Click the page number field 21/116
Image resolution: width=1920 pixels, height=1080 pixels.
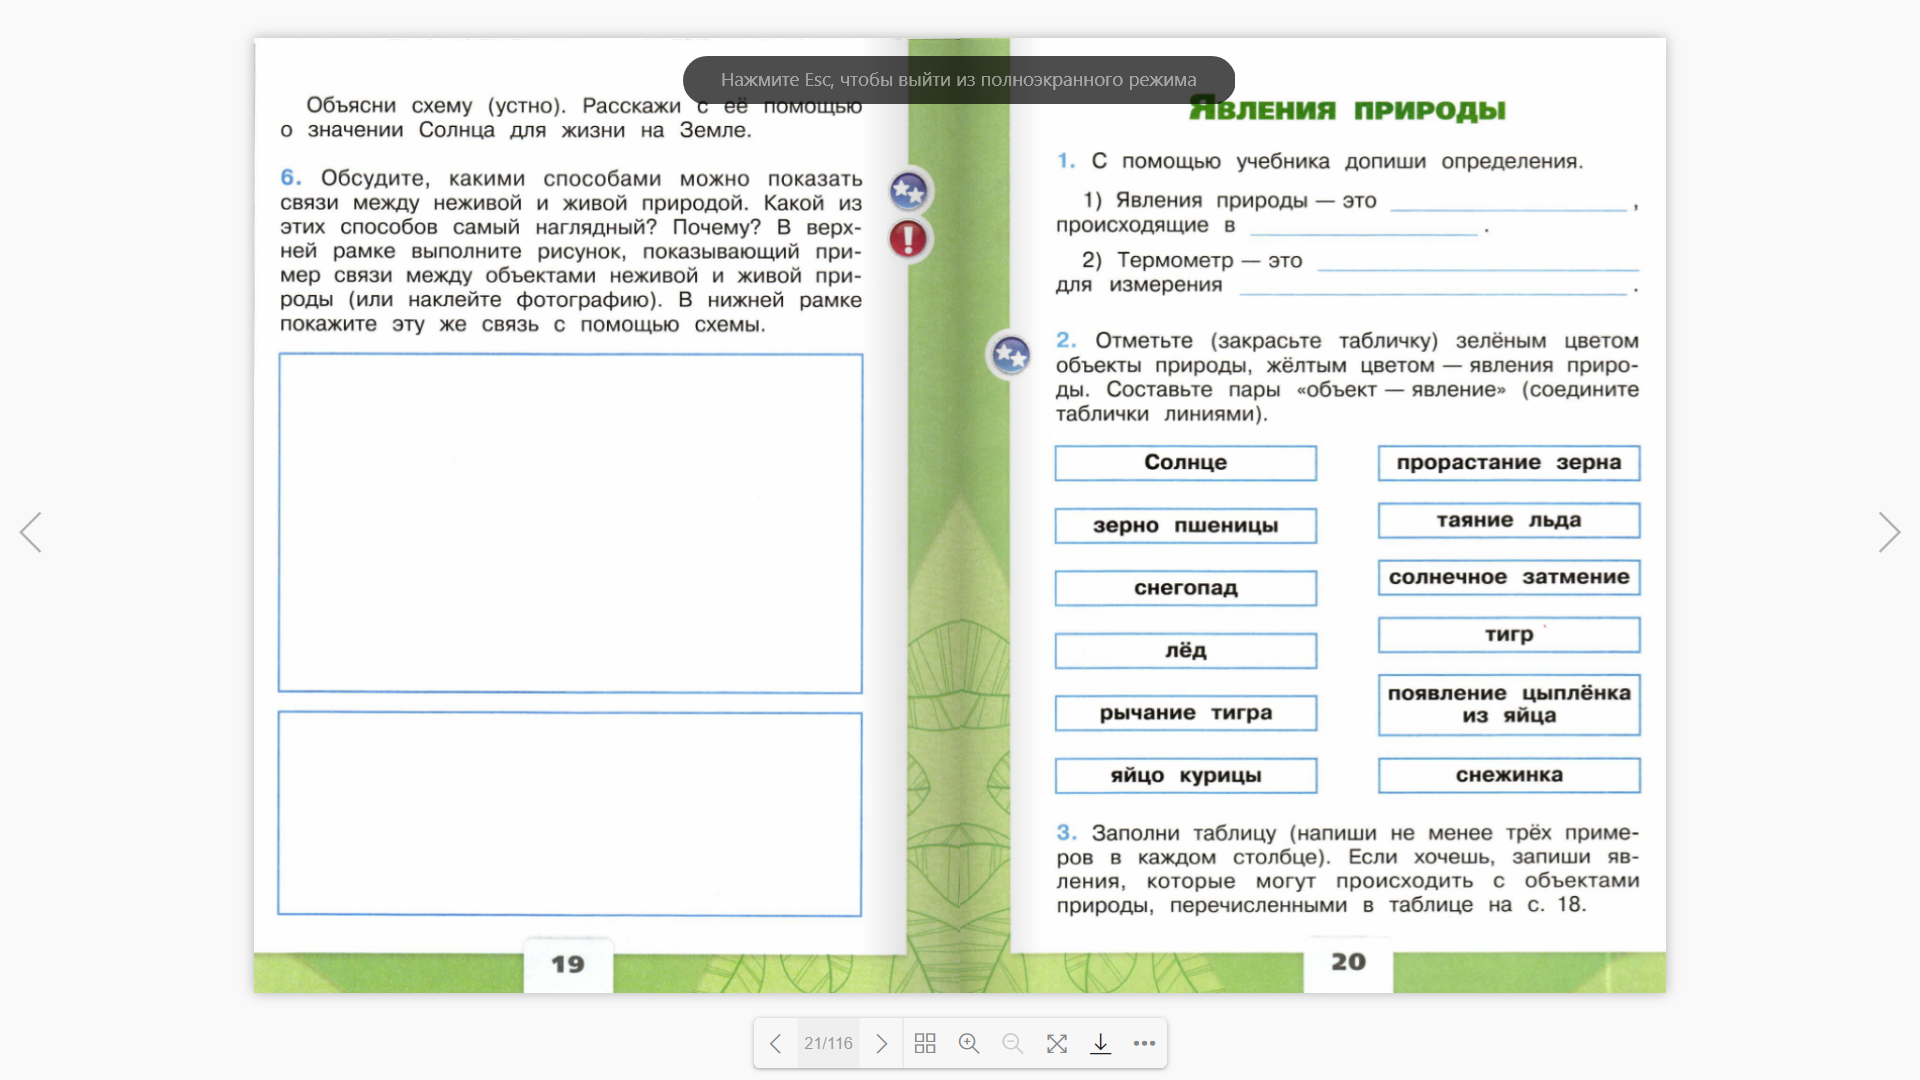828,1044
